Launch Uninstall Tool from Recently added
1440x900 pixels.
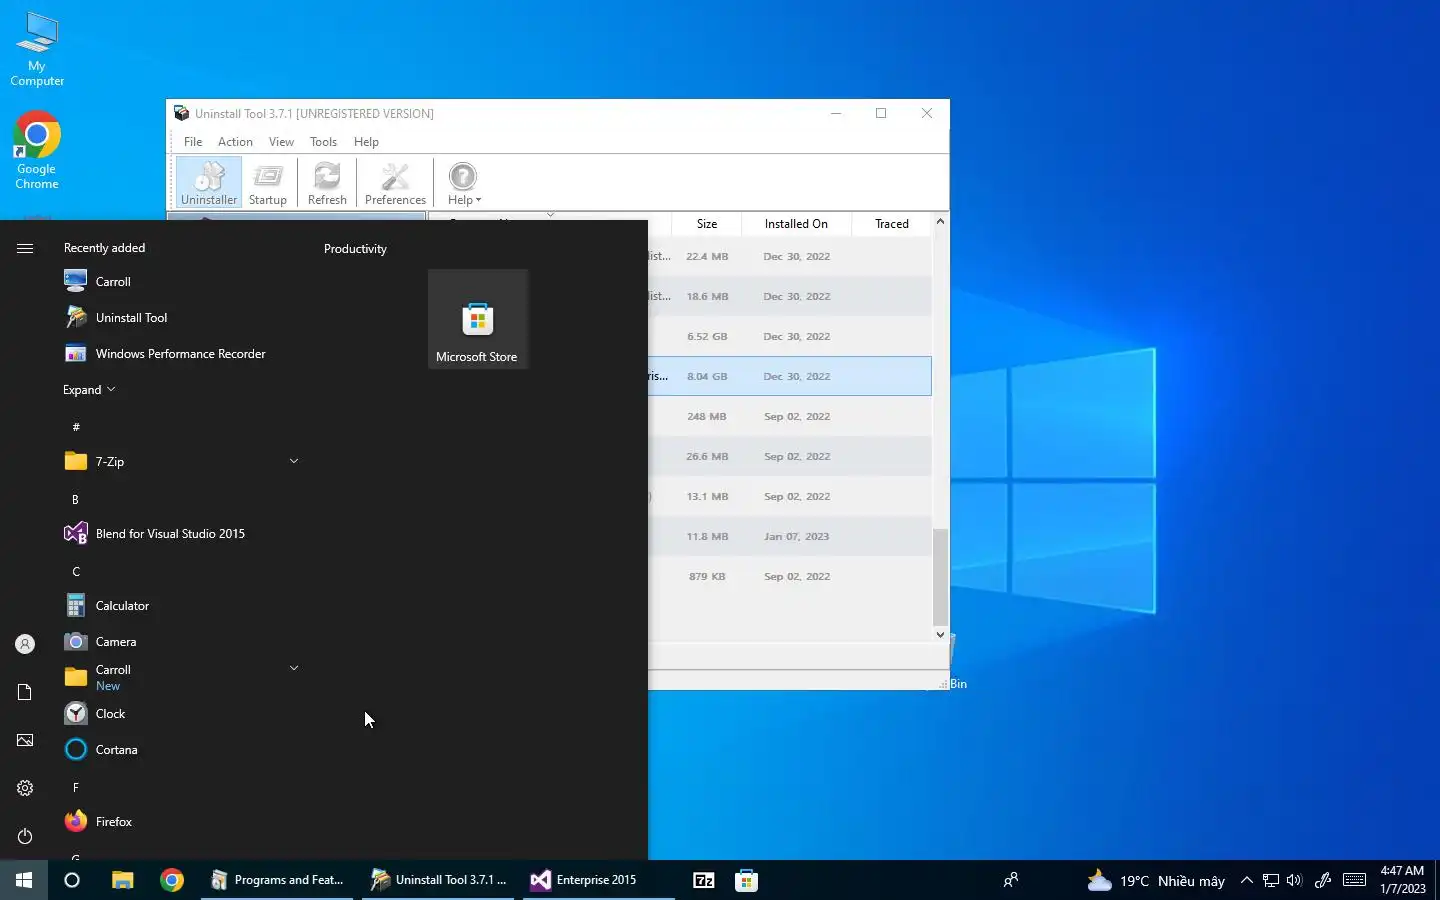pos(180,318)
